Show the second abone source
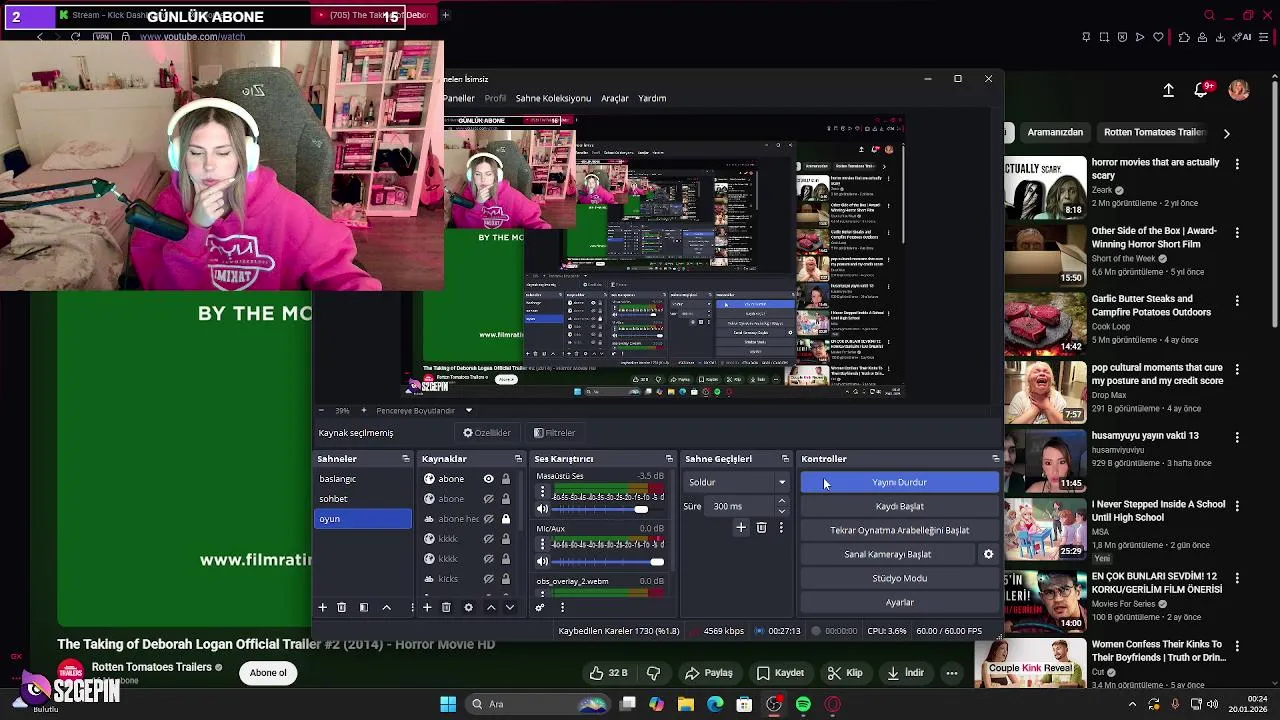This screenshot has width=1280, height=720. [x=488, y=499]
